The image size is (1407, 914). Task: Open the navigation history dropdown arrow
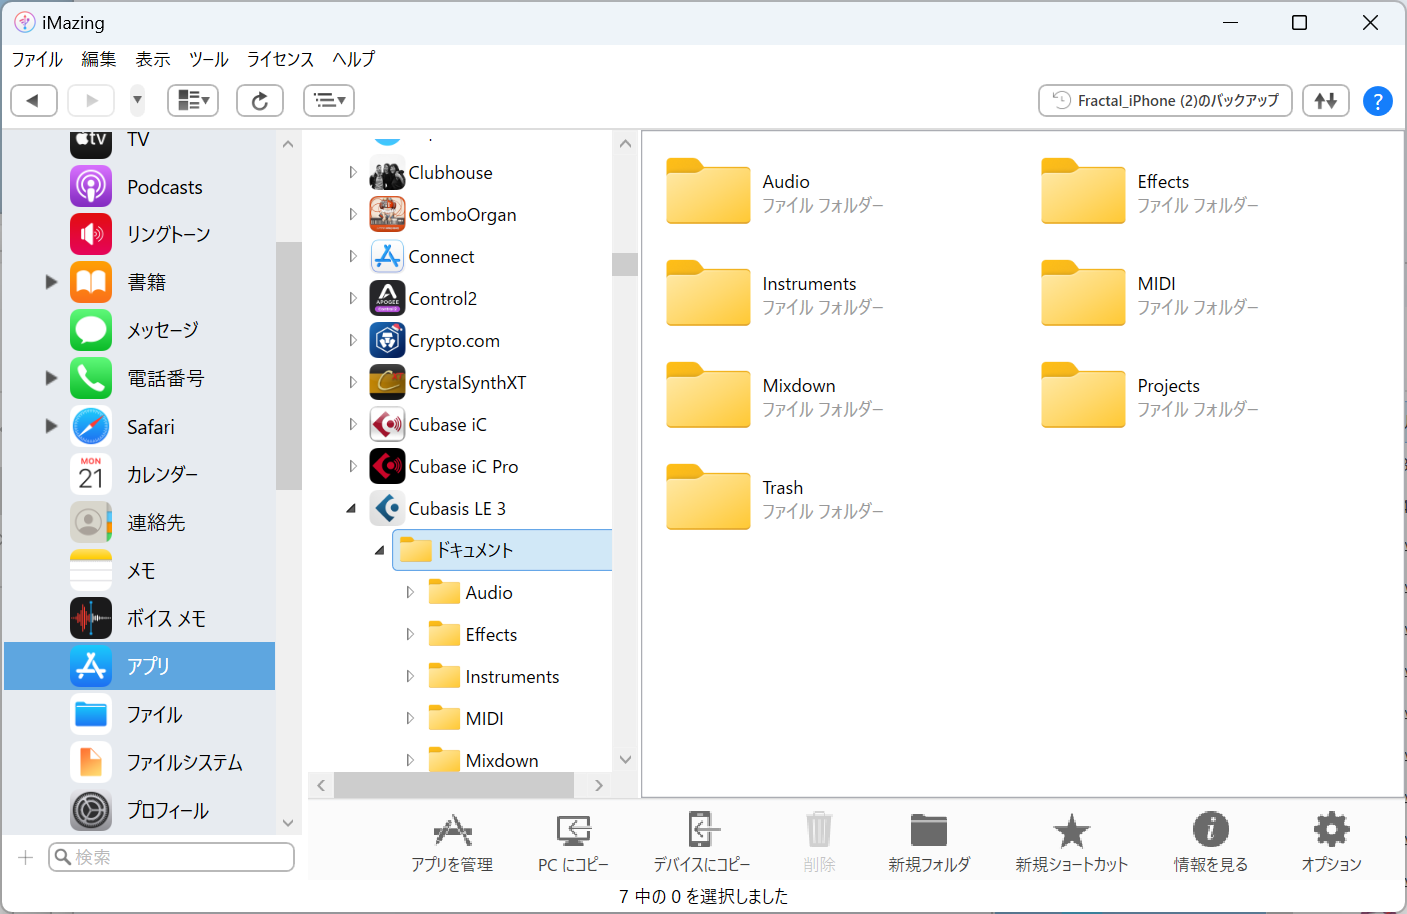137,101
